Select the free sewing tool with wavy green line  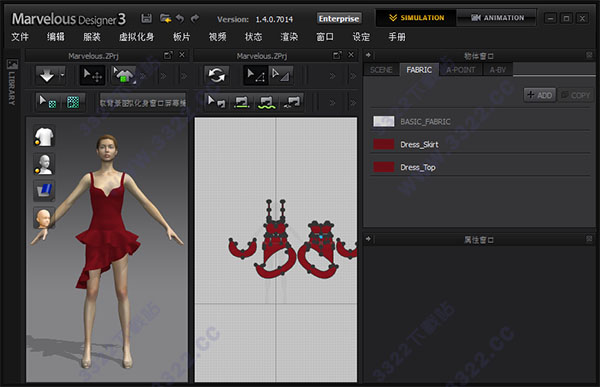[266, 102]
